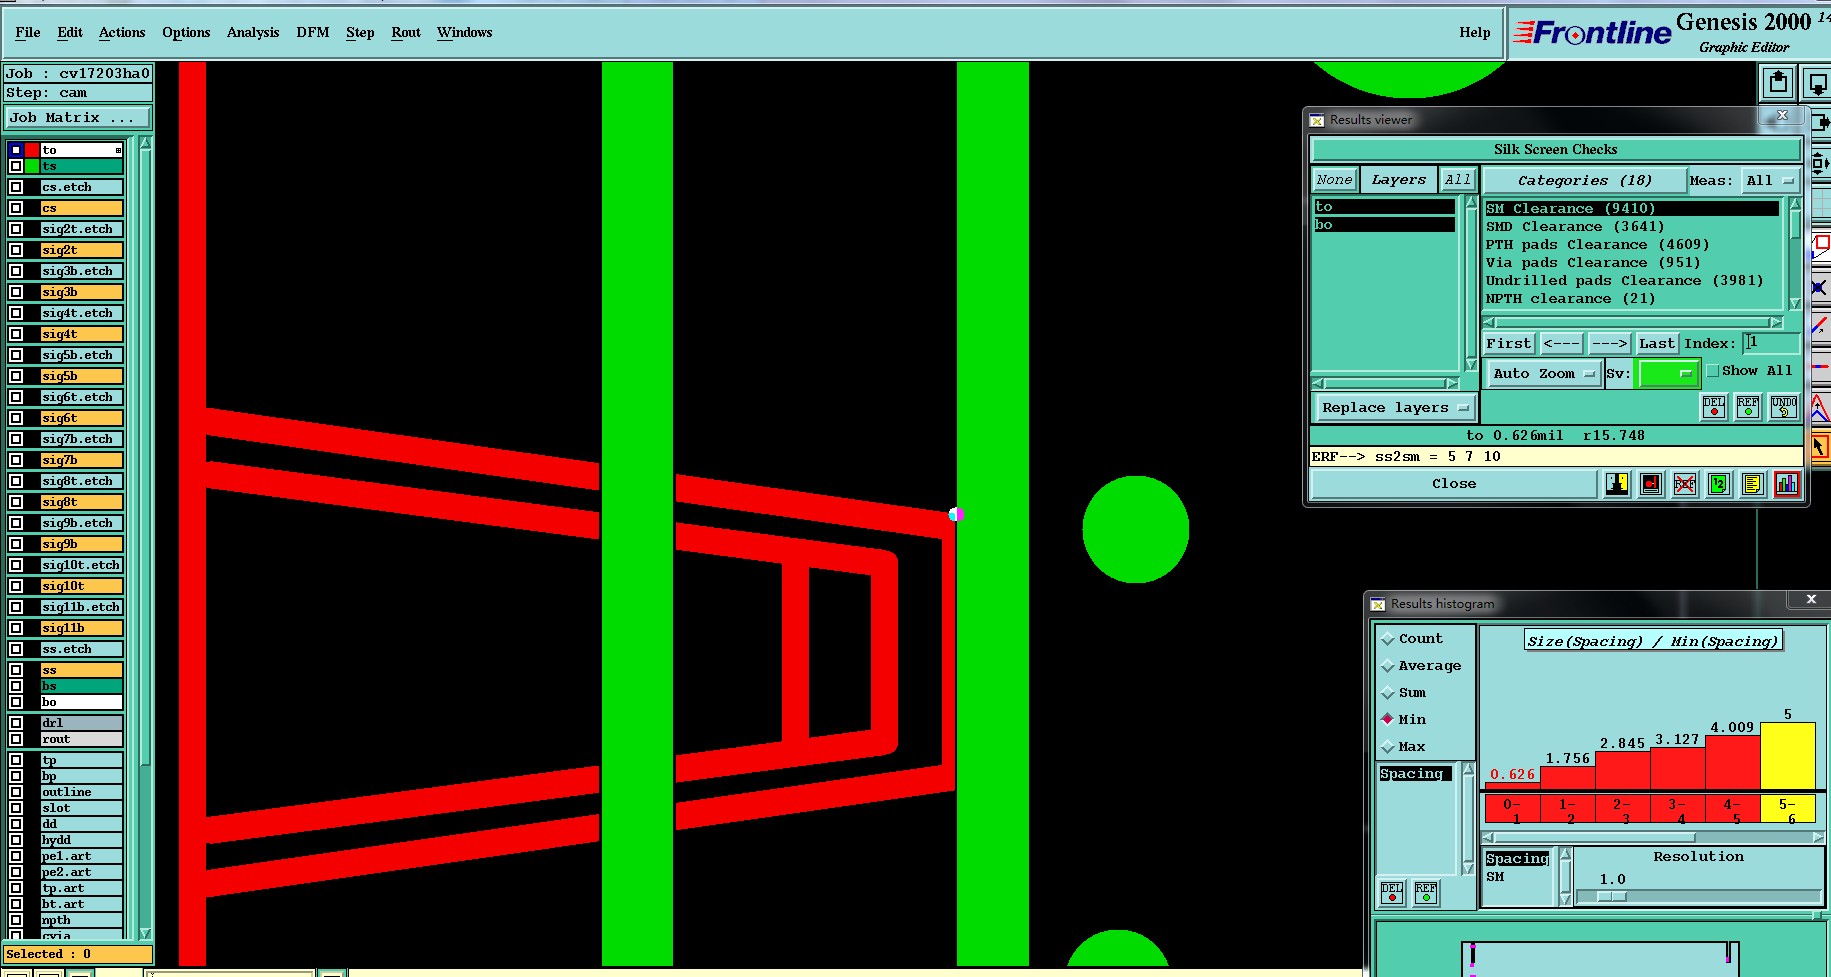Go to next result with ---> button
The height and width of the screenshot is (977, 1831).
[1609, 343]
